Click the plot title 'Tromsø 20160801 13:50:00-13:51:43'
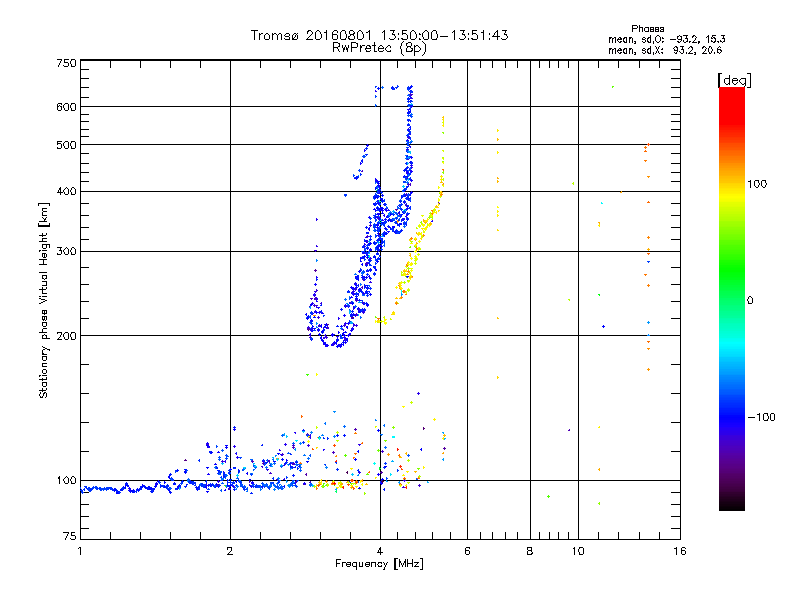 pyautogui.click(x=379, y=35)
